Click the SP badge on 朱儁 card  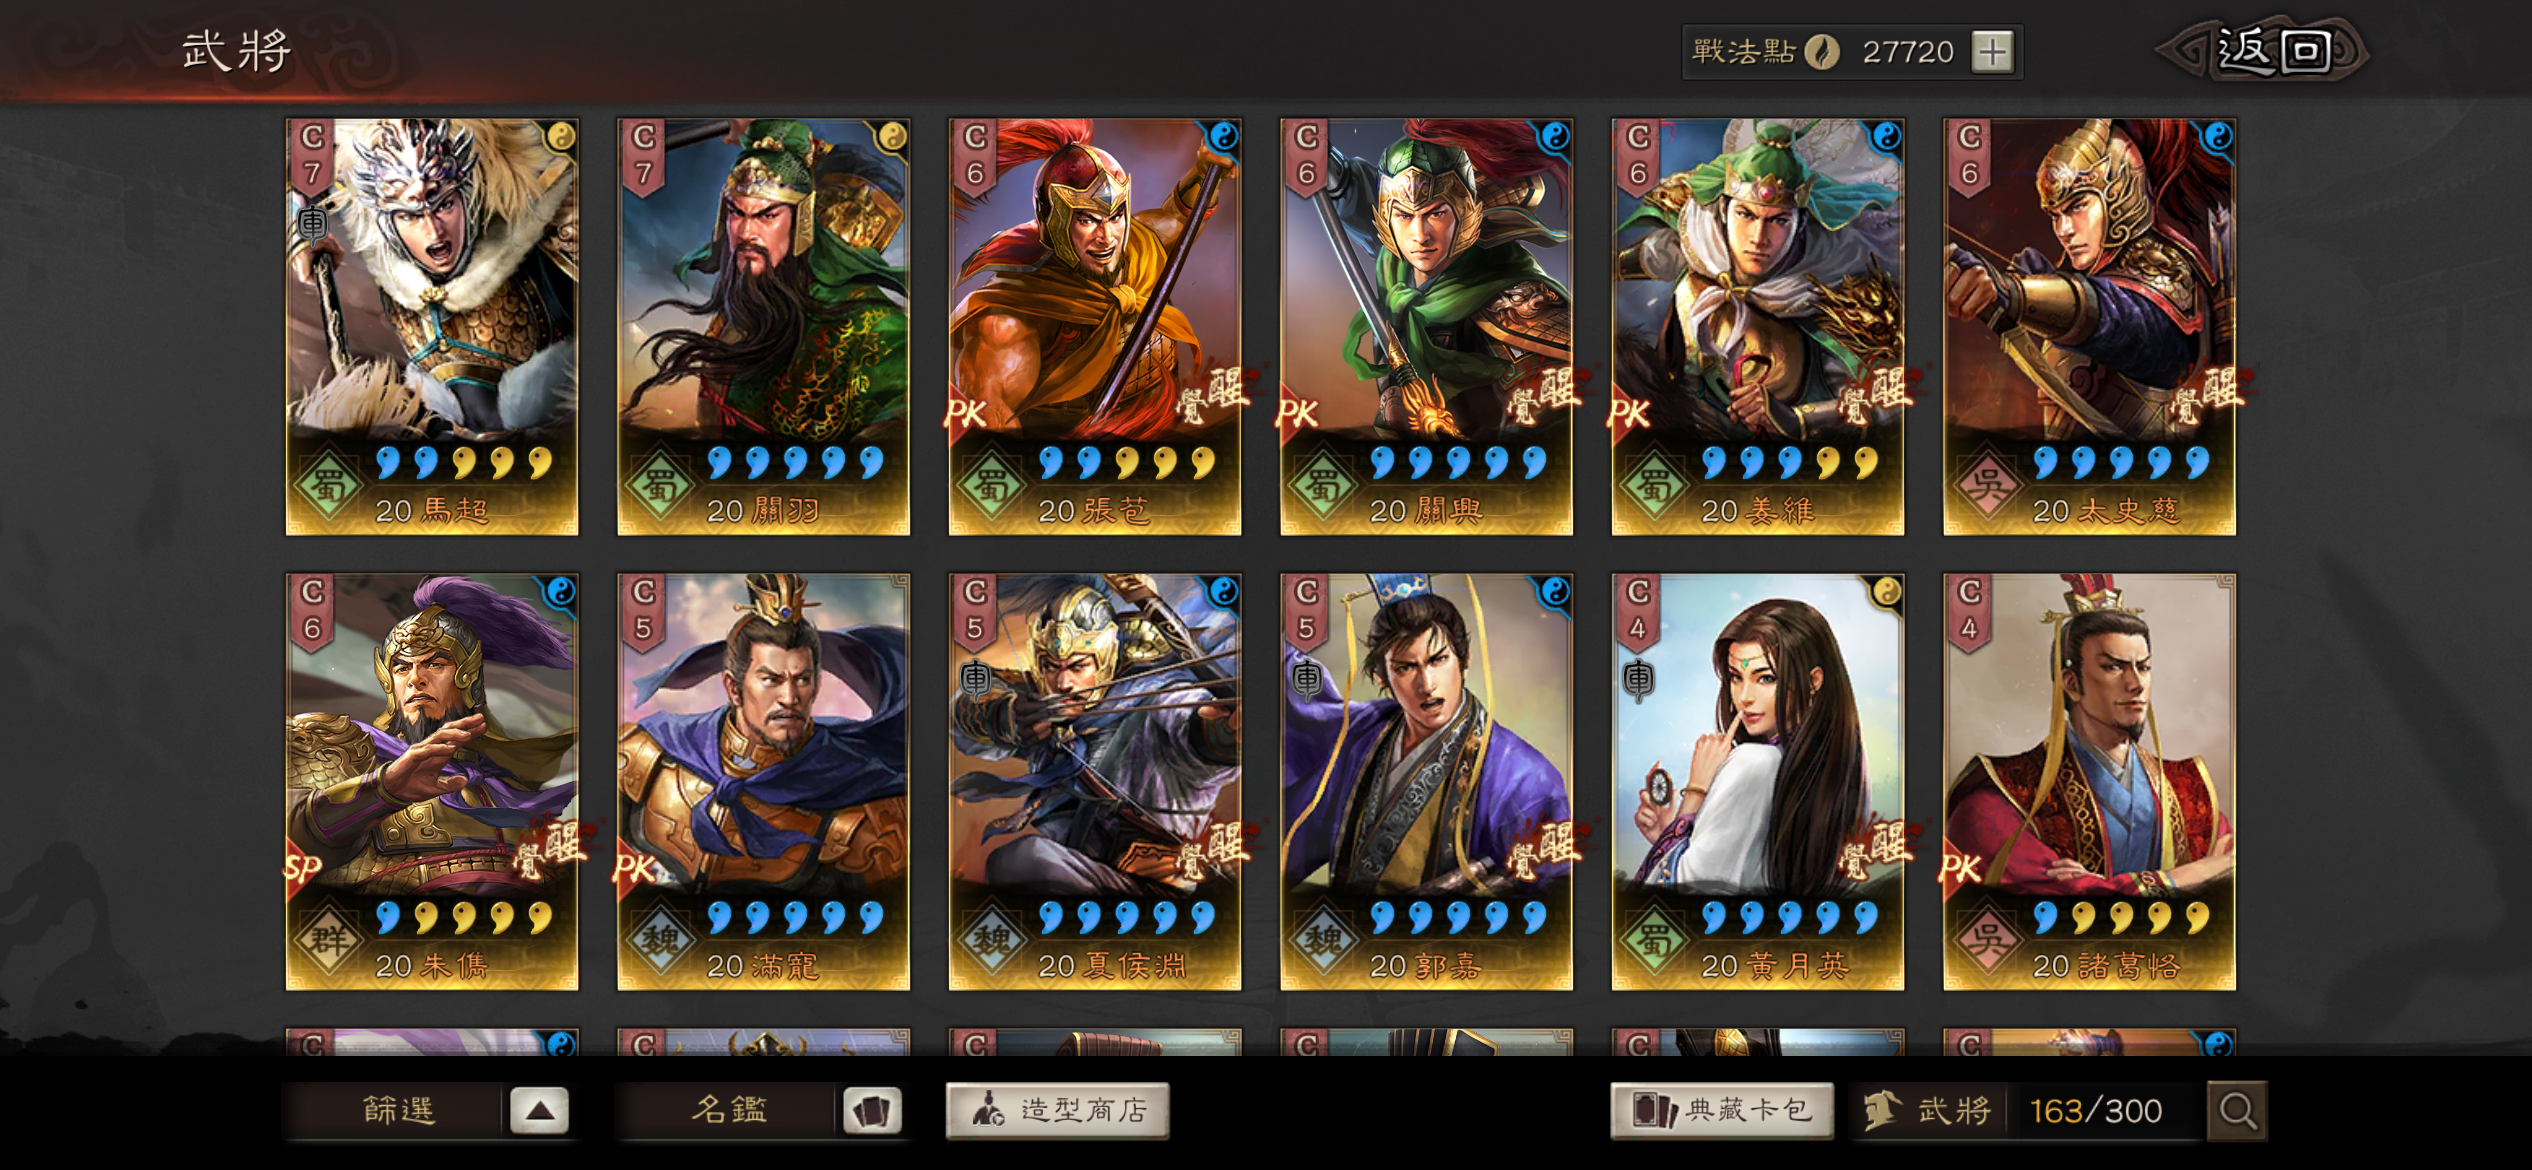(303, 868)
